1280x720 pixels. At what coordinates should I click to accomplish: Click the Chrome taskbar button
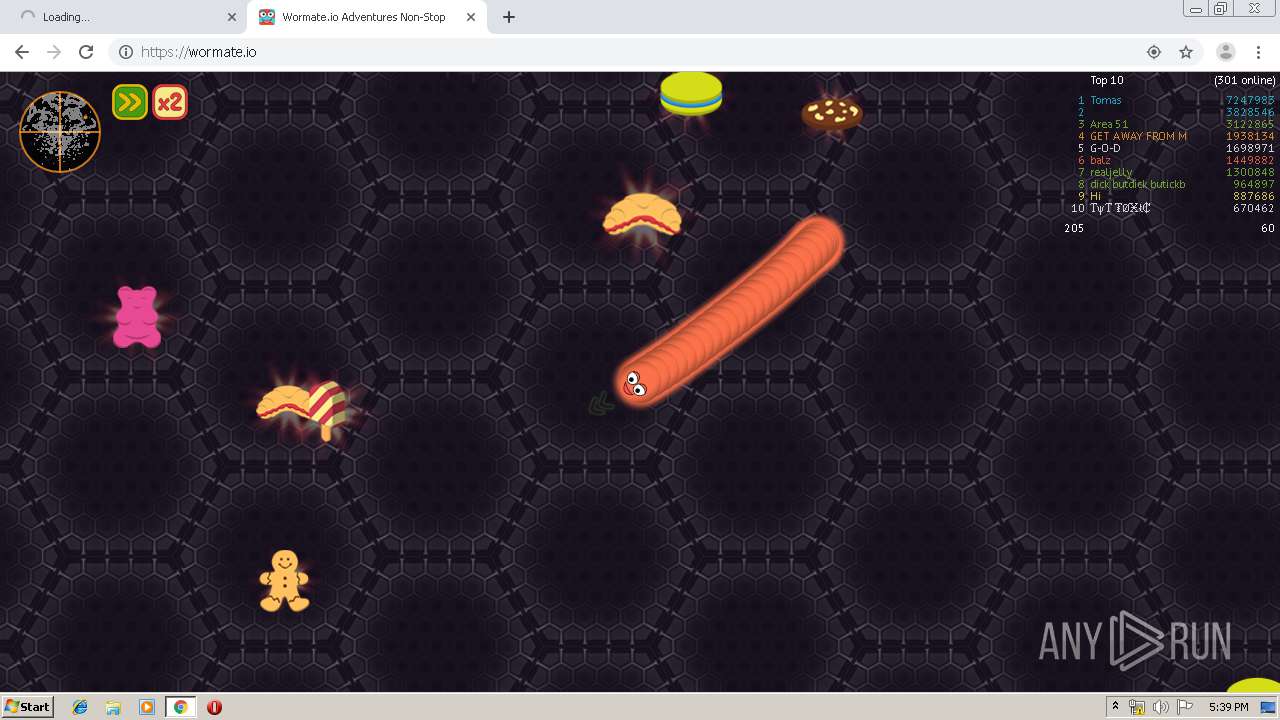(x=181, y=707)
